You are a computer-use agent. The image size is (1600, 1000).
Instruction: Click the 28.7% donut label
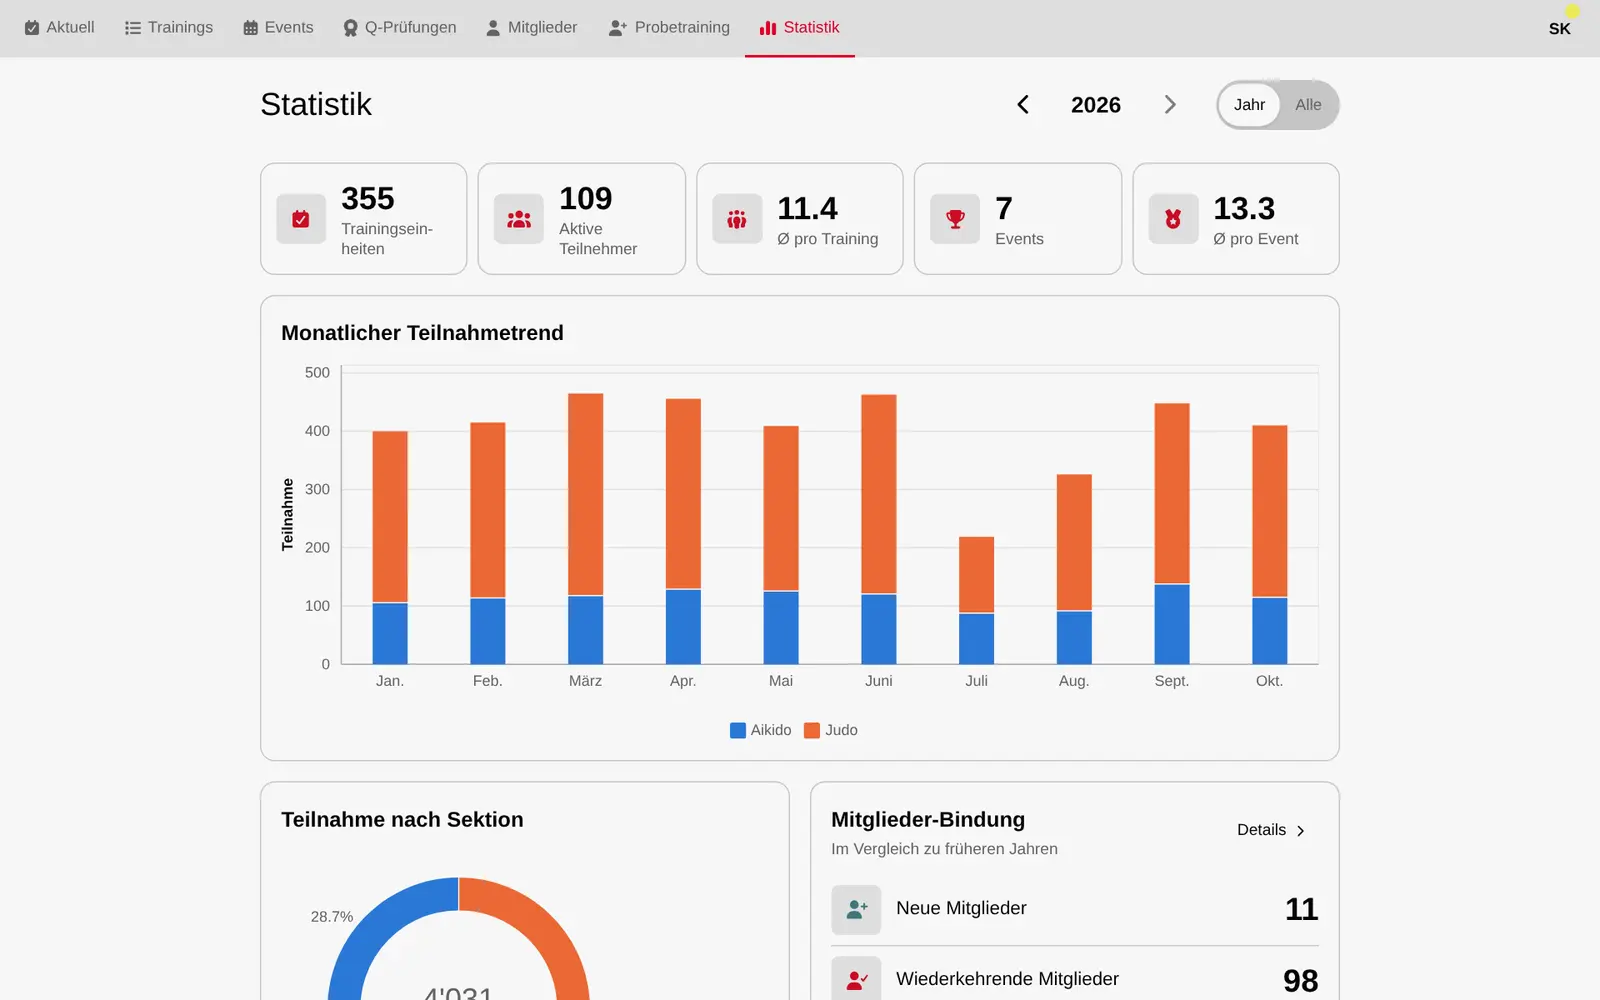332,917
